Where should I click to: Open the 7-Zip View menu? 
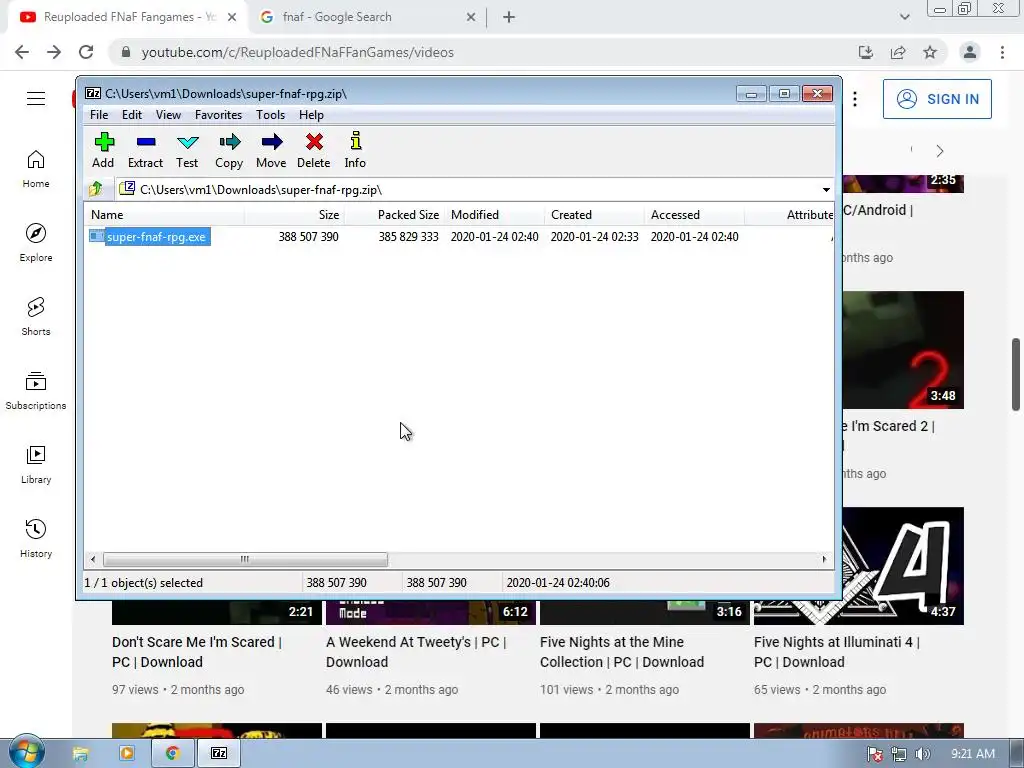(168, 115)
